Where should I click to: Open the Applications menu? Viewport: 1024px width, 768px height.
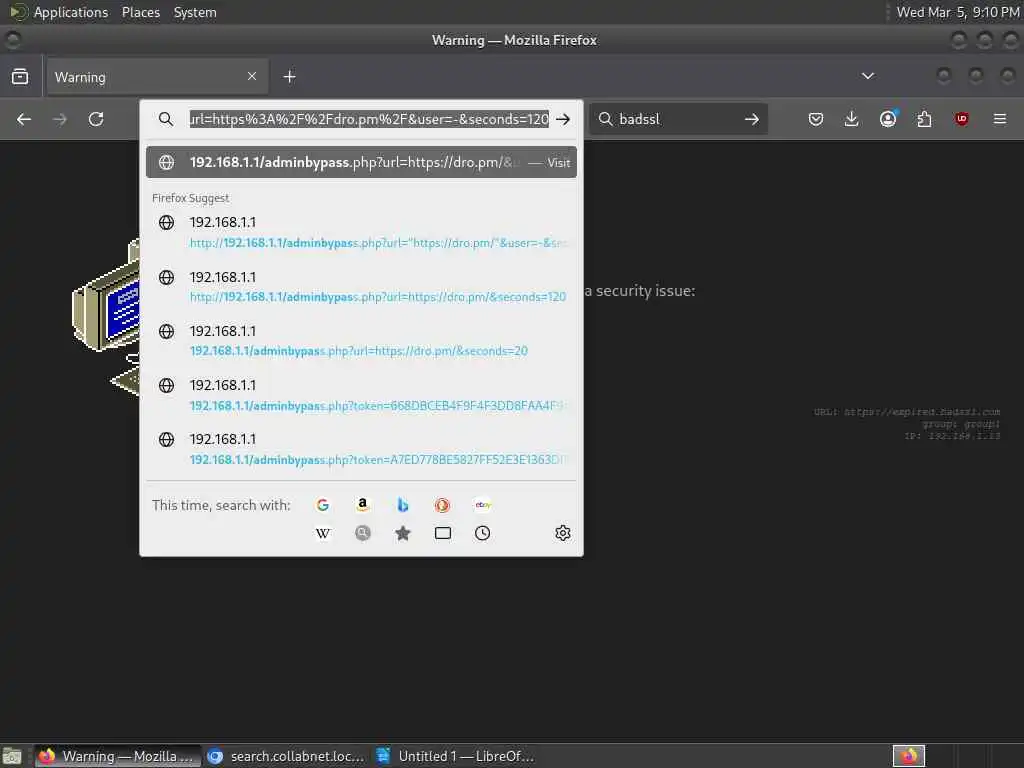coord(71,12)
